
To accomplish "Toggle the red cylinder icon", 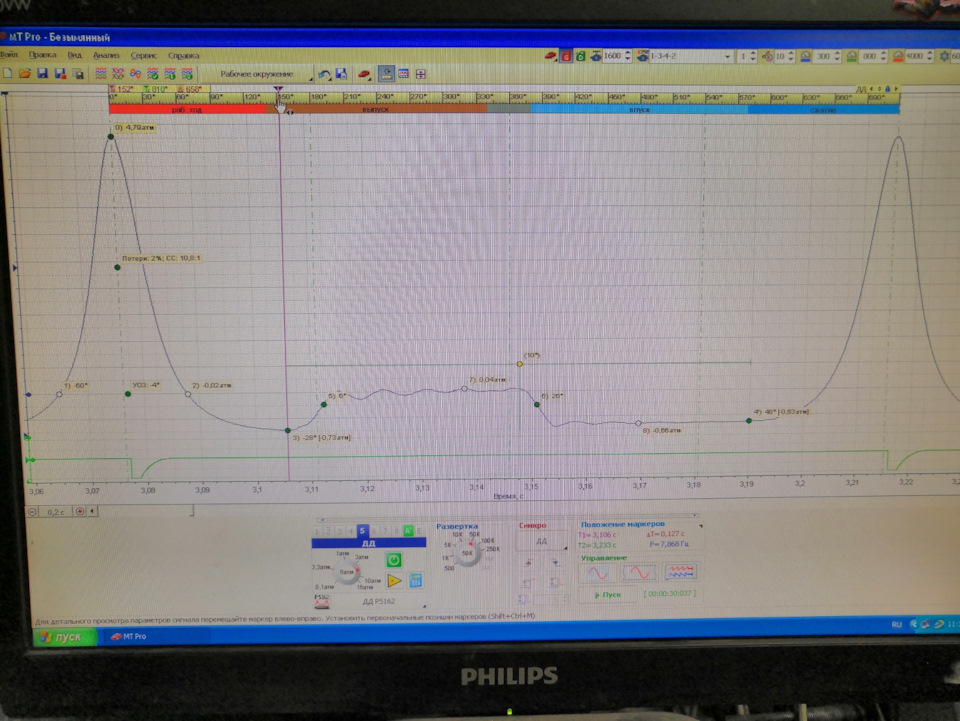I will (566, 56).
